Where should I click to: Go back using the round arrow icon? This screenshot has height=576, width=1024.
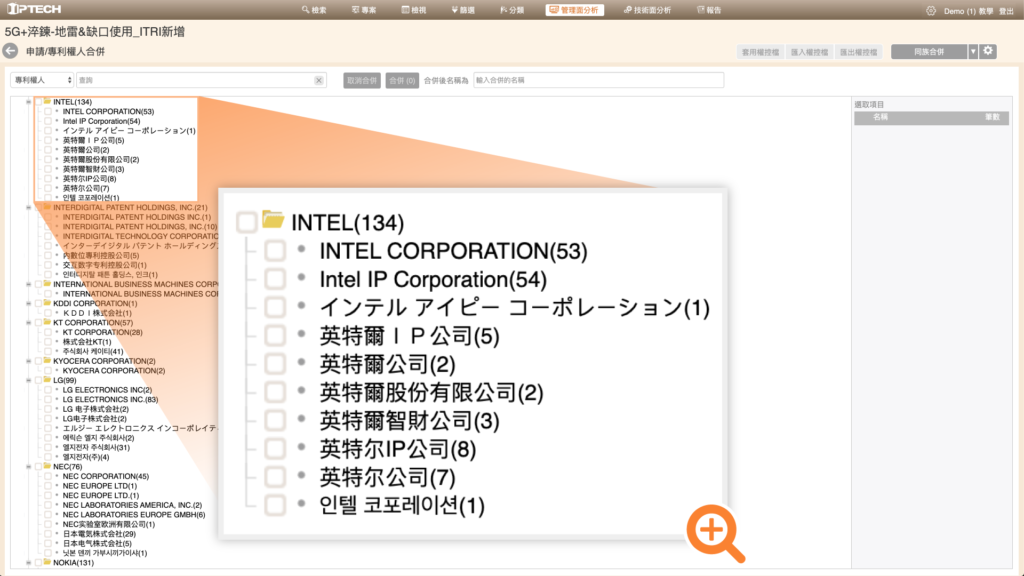tap(10, 51)
